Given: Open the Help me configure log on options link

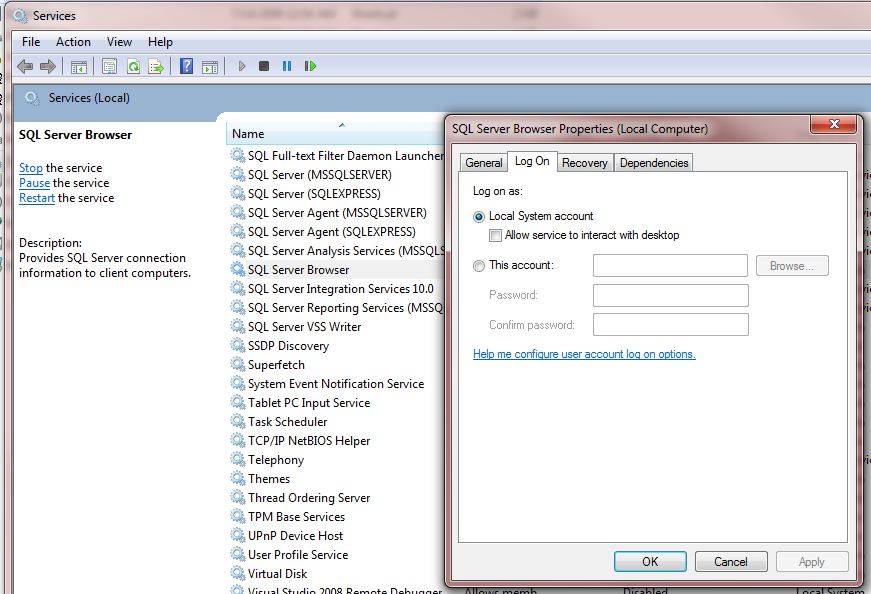Looking at the screenshot, I should [584, 354].
